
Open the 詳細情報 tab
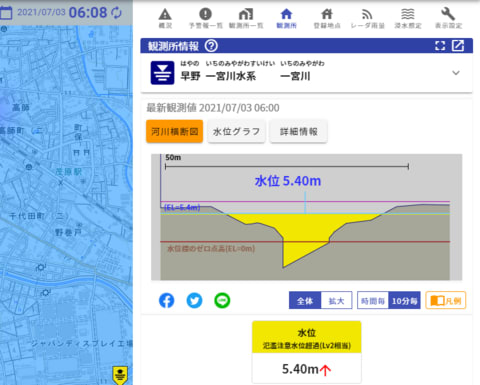[298, 132]
